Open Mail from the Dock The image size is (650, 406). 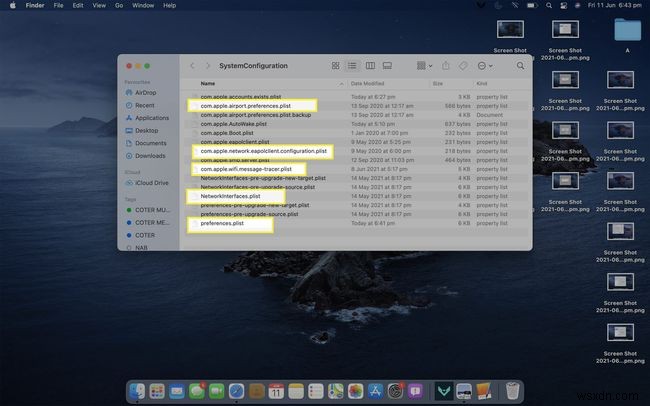coord(177,391)
